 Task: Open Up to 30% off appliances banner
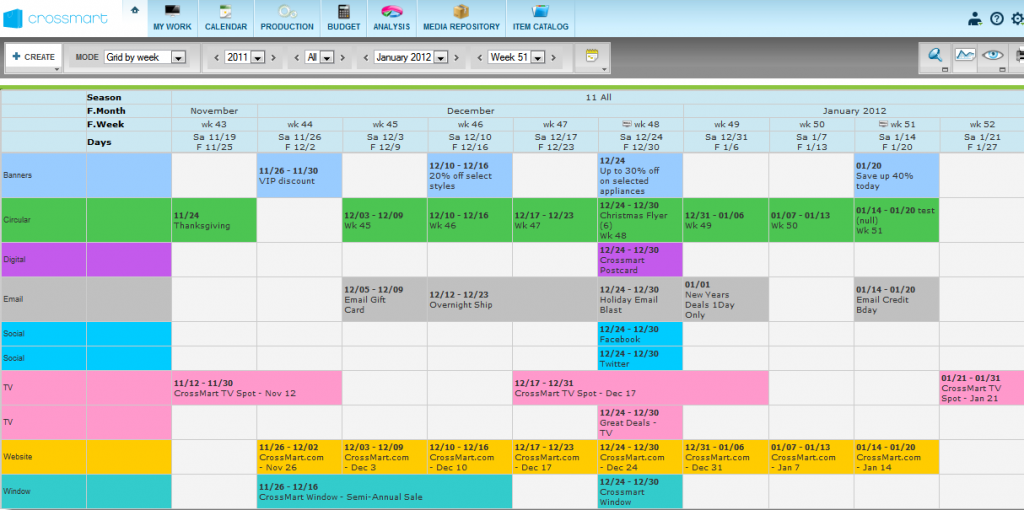pyautogui.click(x=641, y=176)
